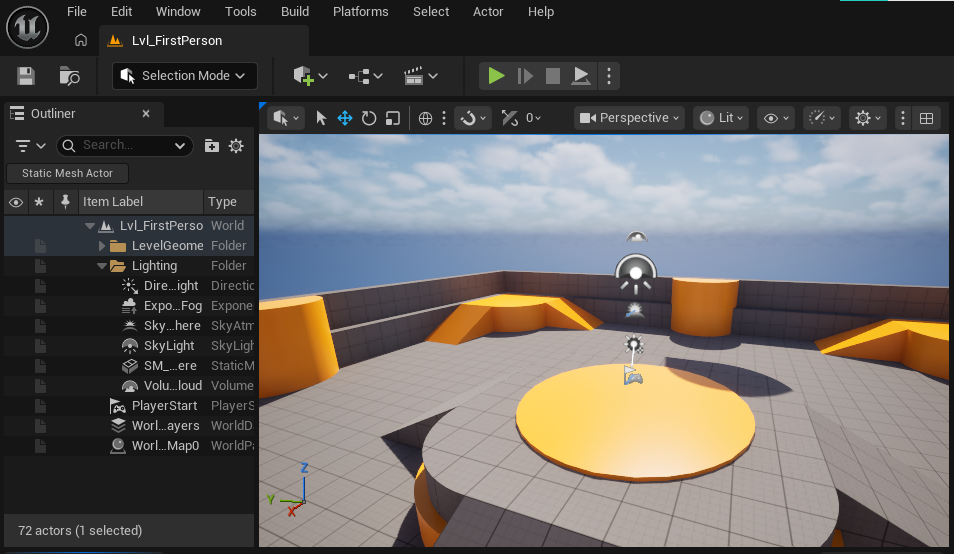The width and height of the screenshot is (954, 554).
Task: Click the Static Mesh Actor filter button
Action: pos(68,173)
